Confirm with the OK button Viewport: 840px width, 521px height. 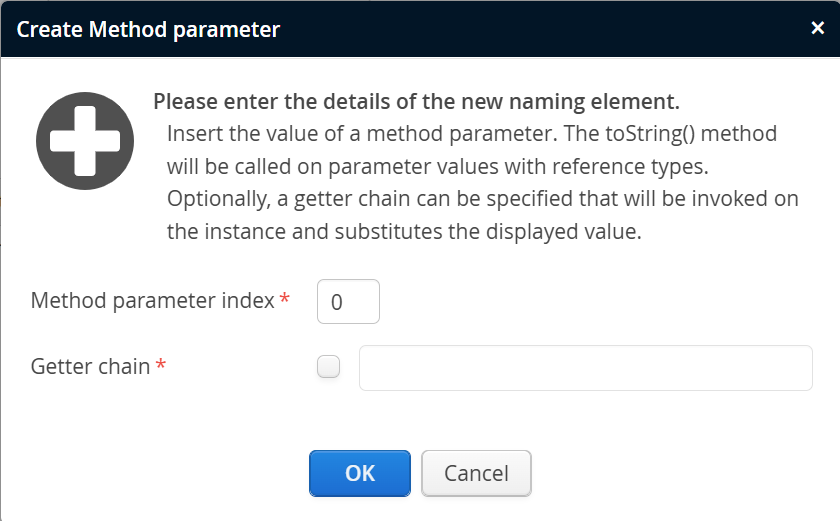(x=360, y=473)
